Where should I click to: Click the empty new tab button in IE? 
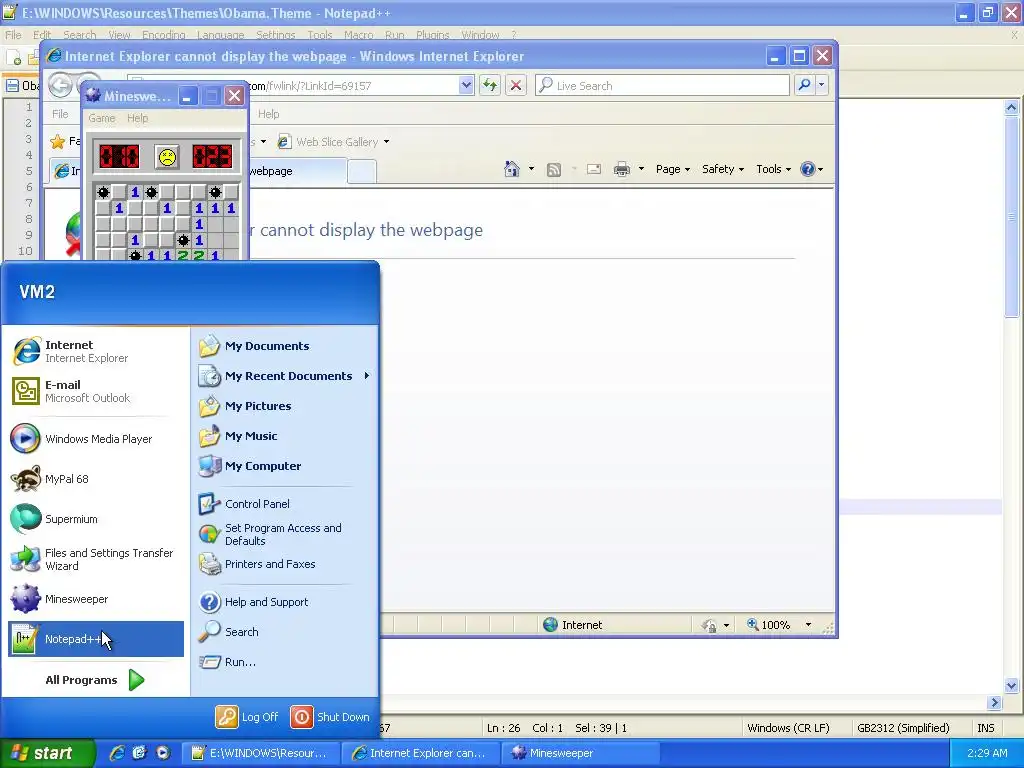pos(362,171)
